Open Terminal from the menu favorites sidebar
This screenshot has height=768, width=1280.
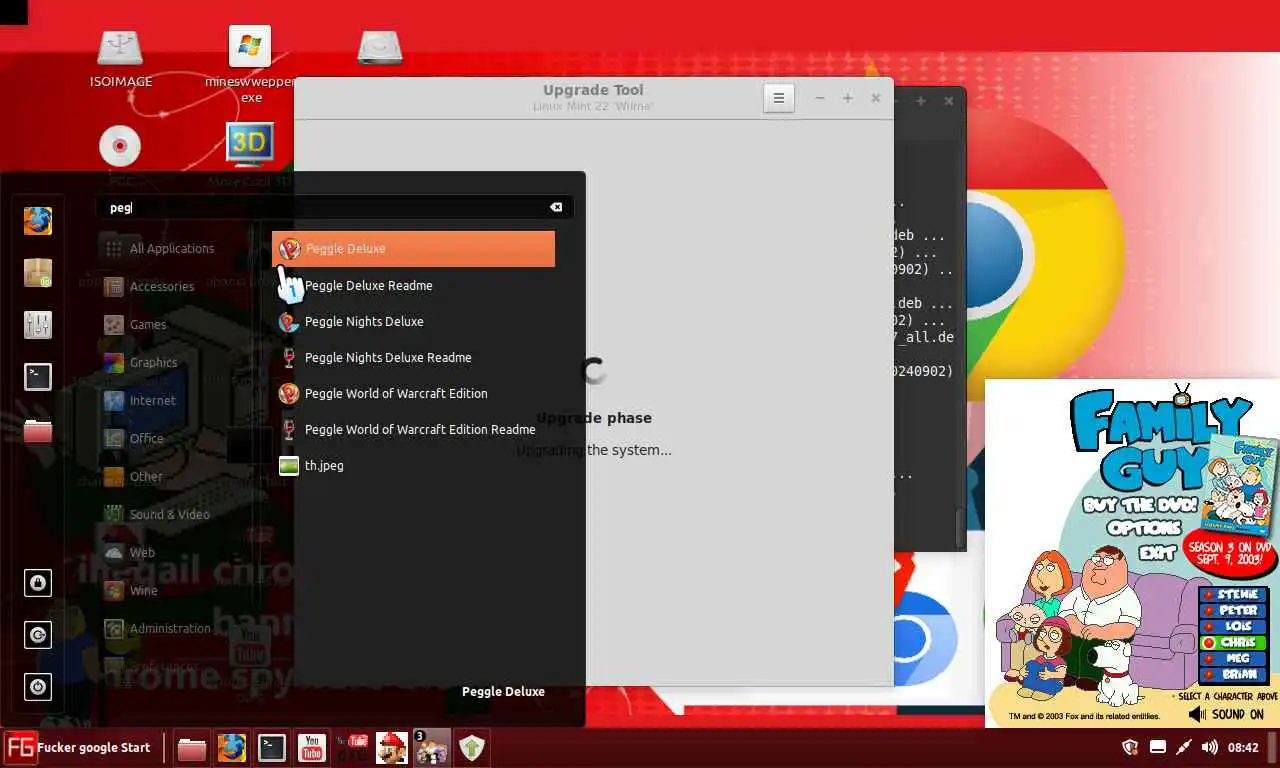38,376
